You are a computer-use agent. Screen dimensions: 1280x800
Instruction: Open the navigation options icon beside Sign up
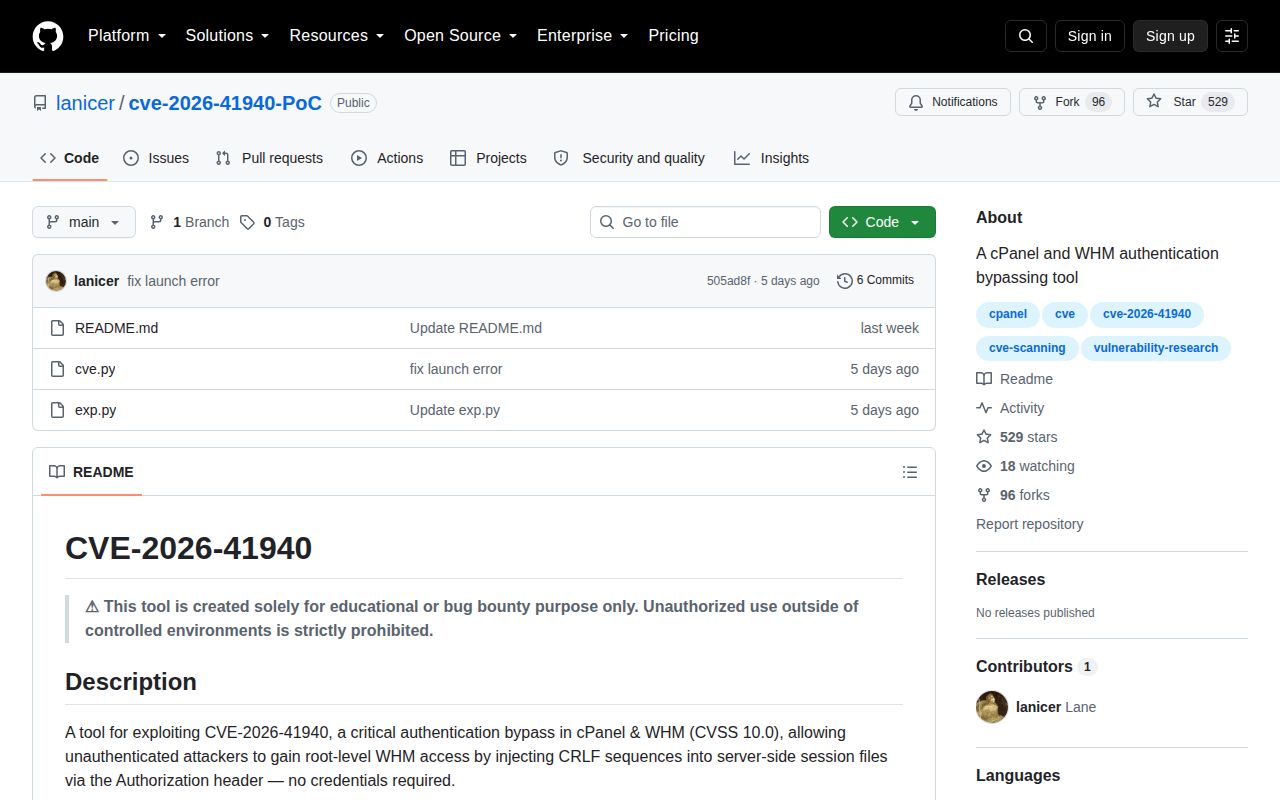click(1232, 36)
